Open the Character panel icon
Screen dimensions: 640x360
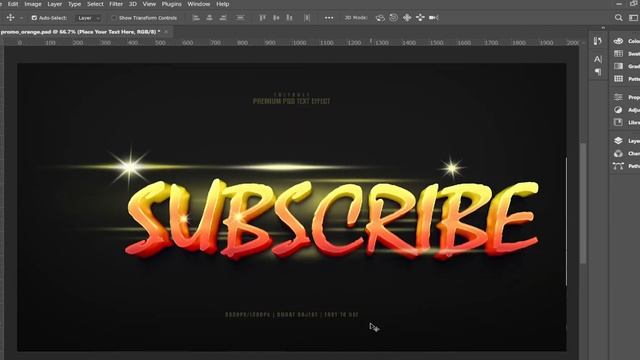(598, 59)
